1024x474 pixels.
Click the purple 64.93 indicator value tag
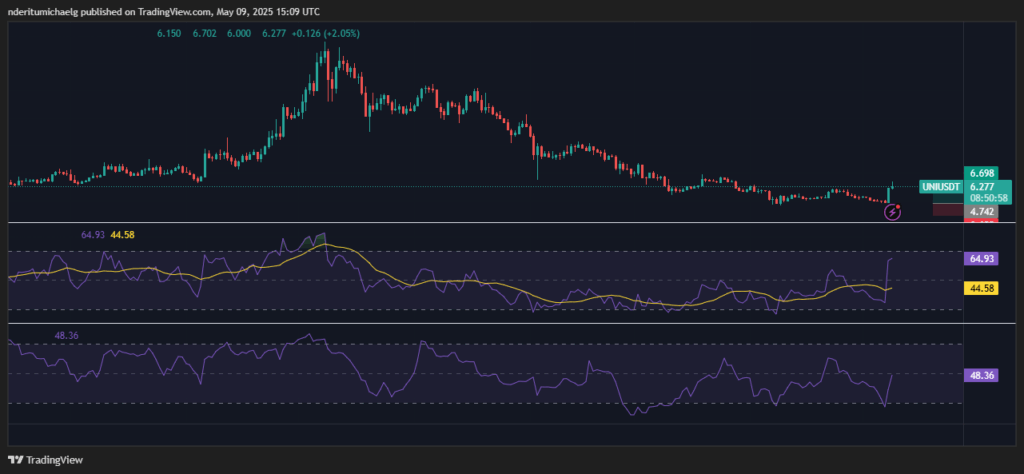981,258
